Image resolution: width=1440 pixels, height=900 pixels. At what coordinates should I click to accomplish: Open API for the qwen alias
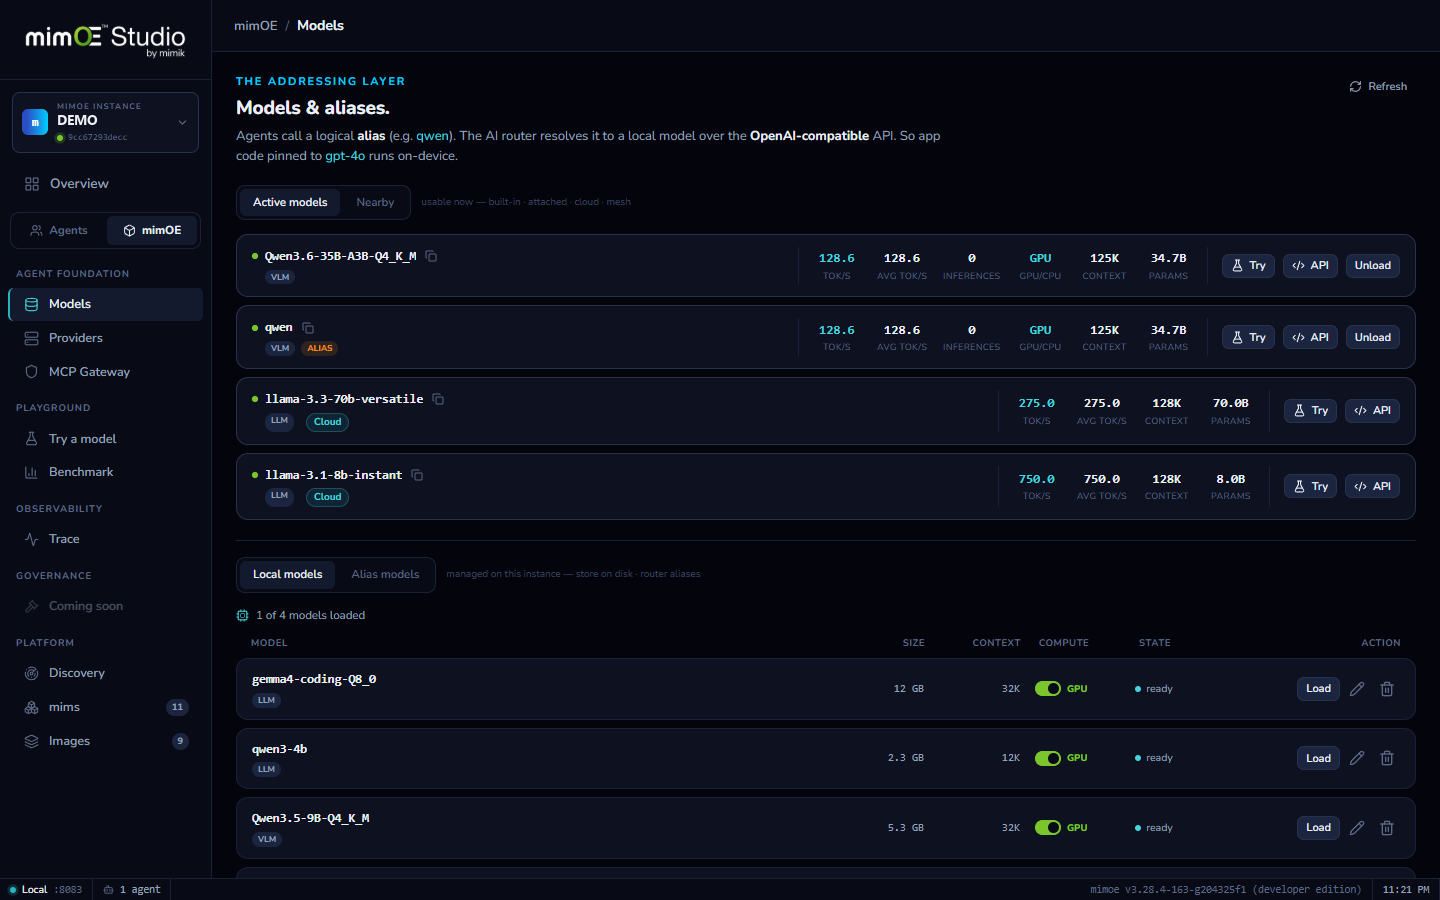click(1310, 338)
